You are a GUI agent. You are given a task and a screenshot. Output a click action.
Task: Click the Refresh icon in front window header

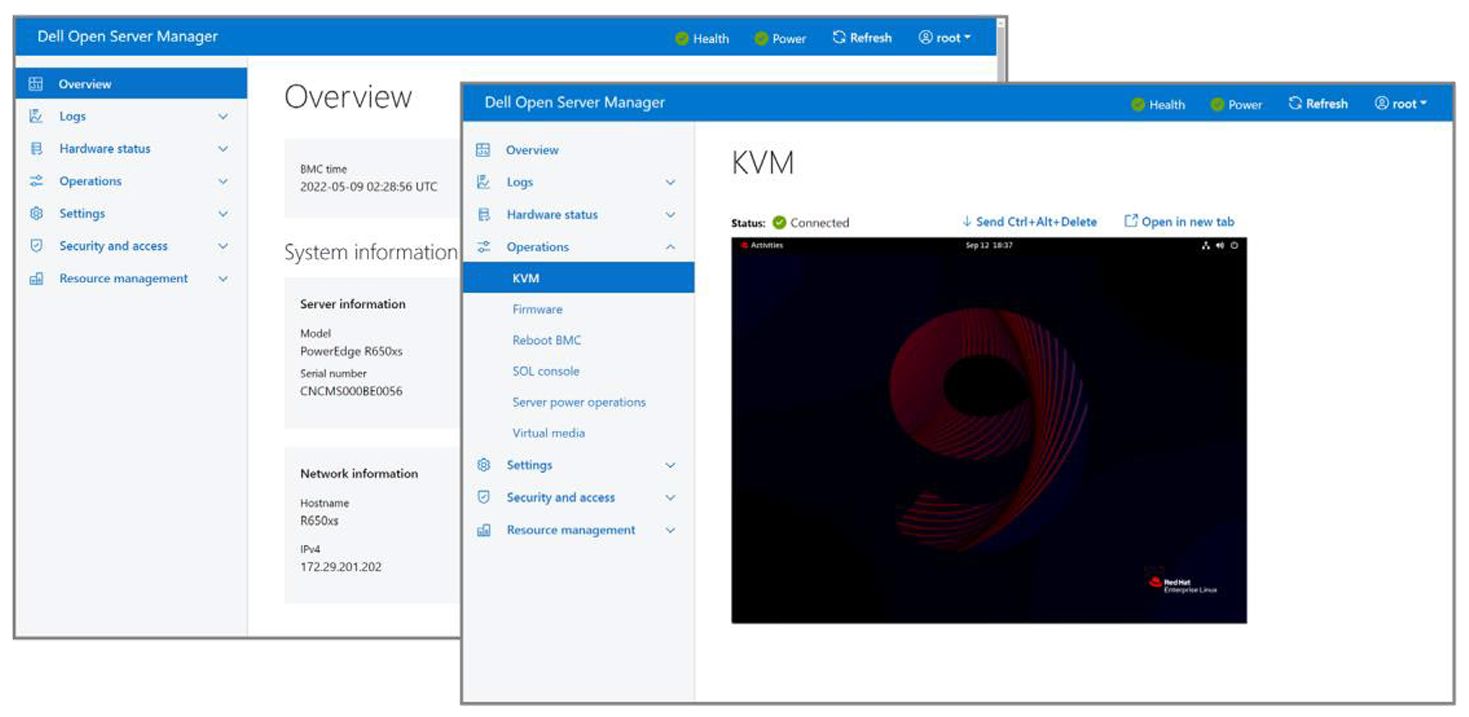point(1295,104)
